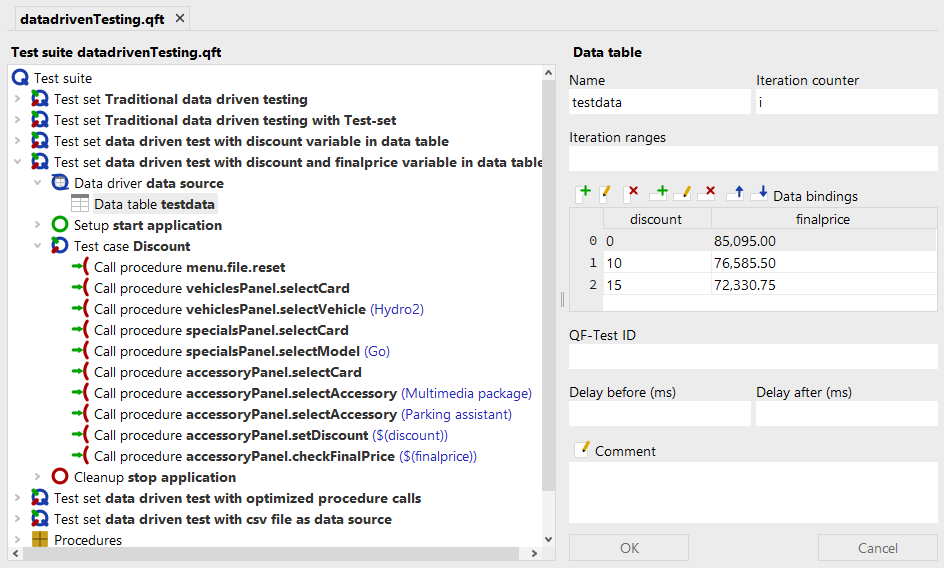Select Call procedure accessoryPanel.selectCard
944x568 pixels.
pos(228,372)
